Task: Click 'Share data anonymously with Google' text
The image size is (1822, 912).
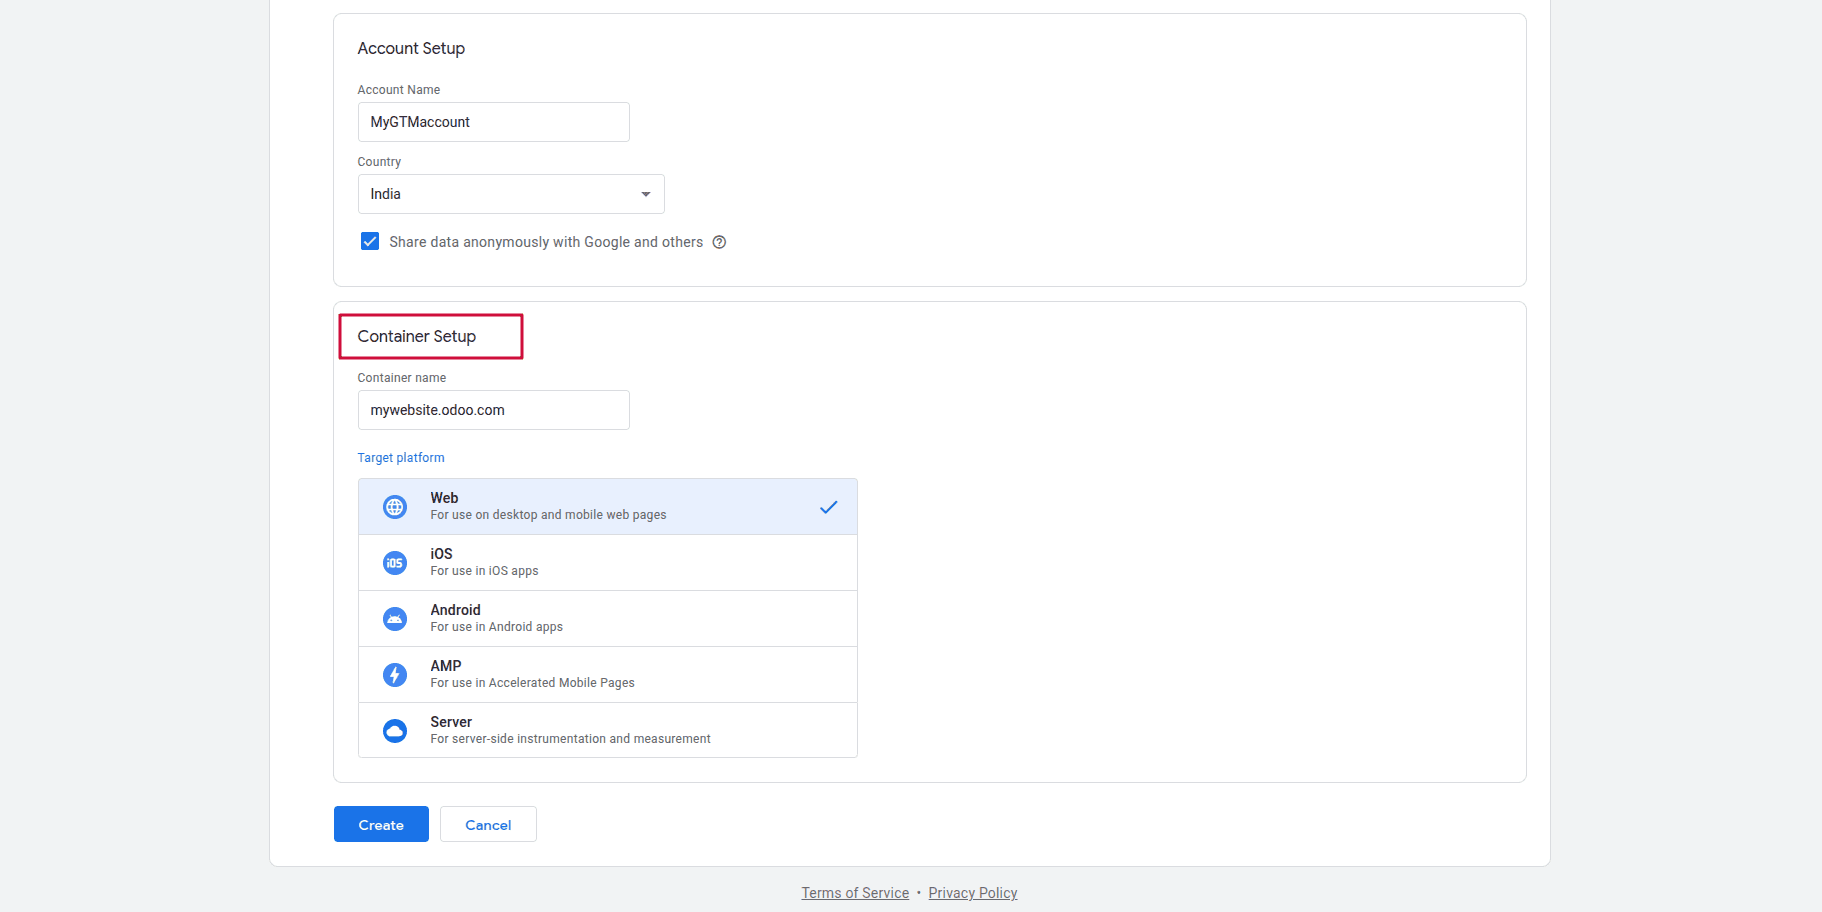Action: [546, 242]
